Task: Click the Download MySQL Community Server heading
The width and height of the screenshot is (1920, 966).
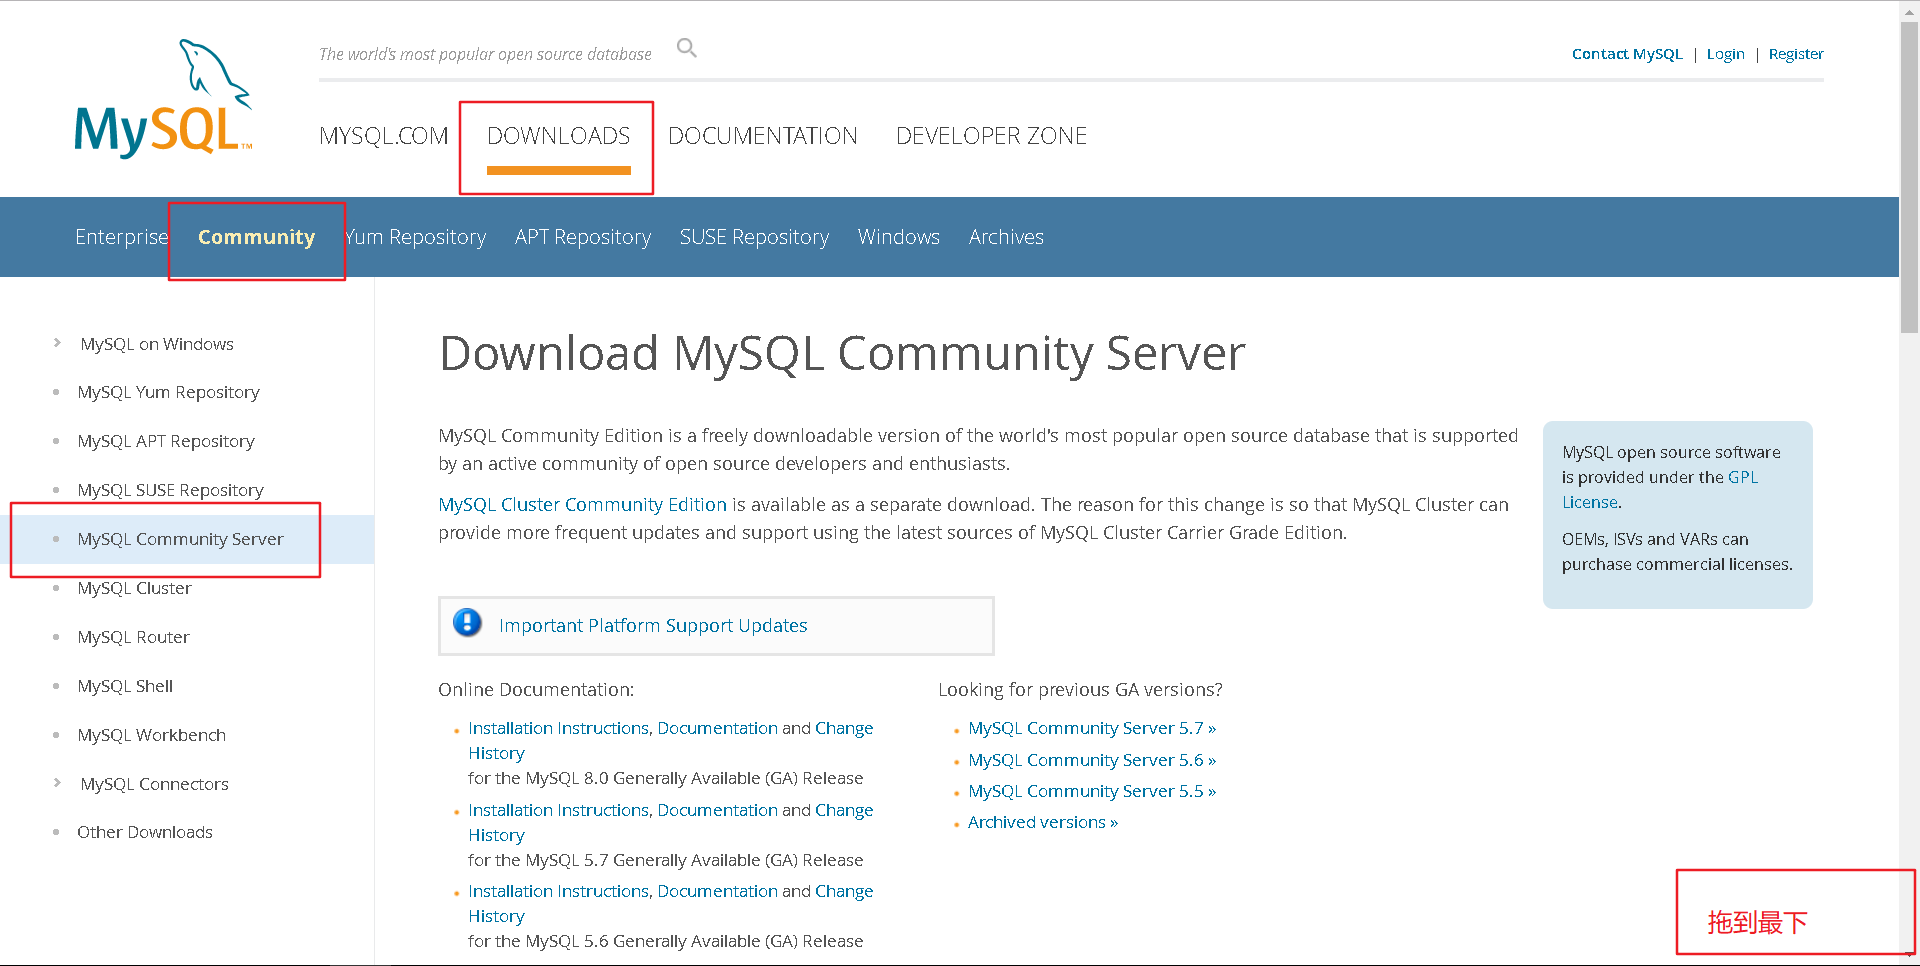Action: point(842,354)
